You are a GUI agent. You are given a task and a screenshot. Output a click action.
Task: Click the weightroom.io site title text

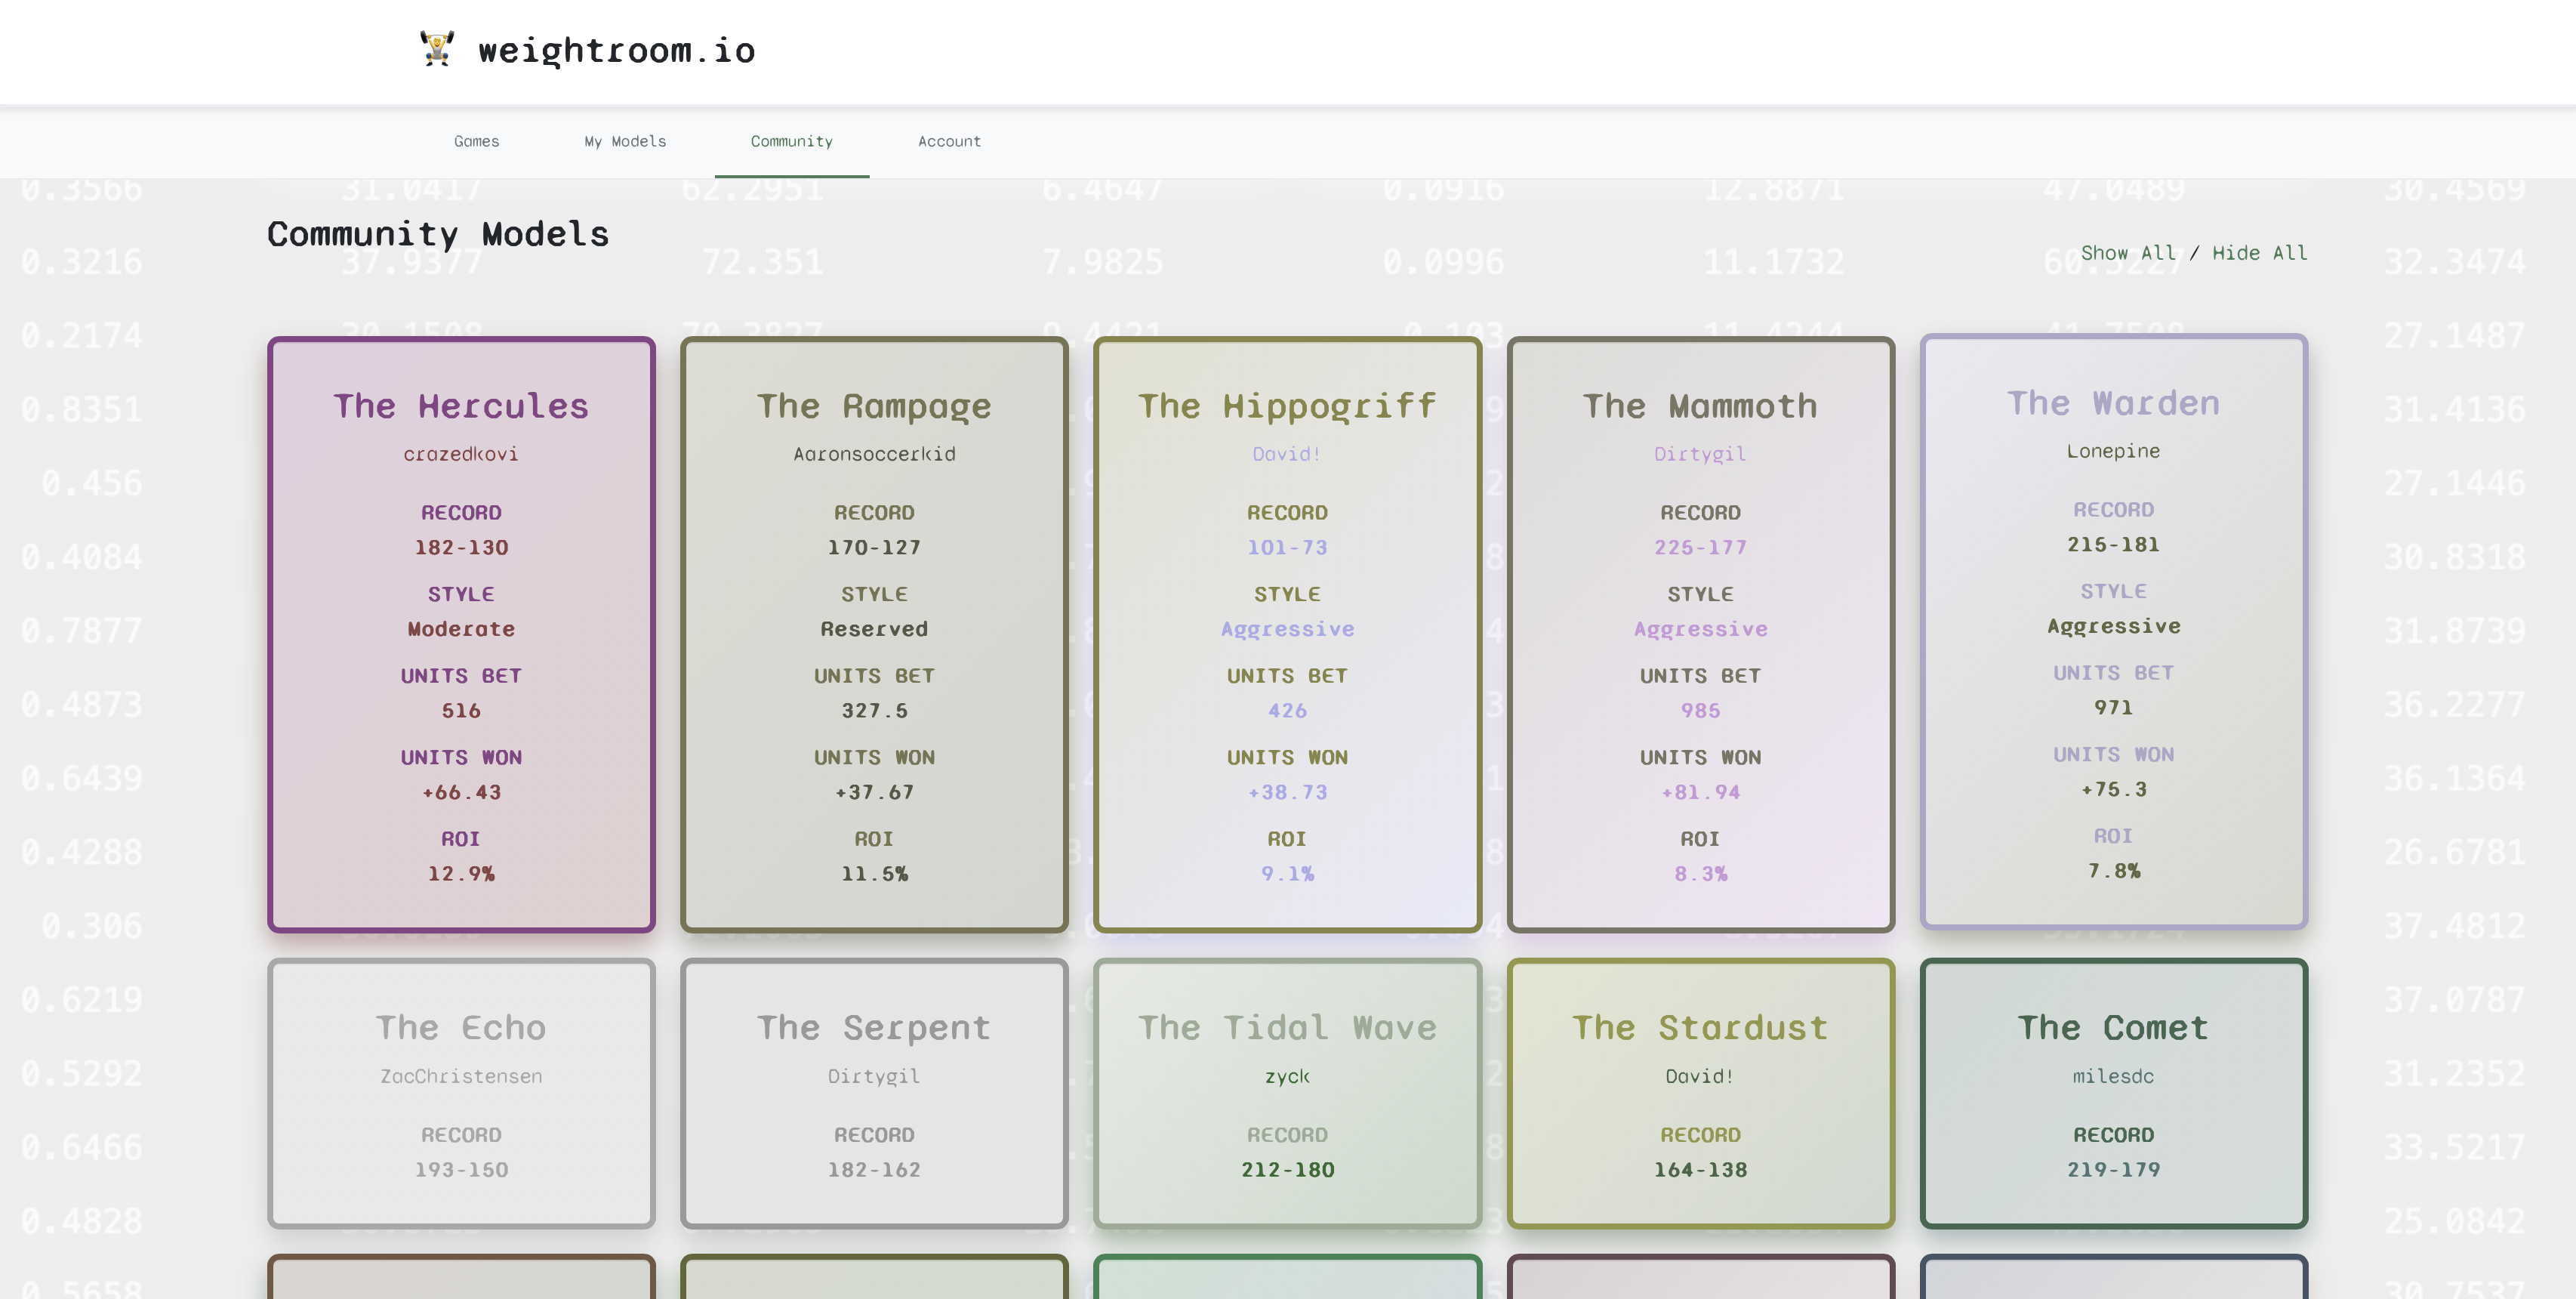pos(616,50)
